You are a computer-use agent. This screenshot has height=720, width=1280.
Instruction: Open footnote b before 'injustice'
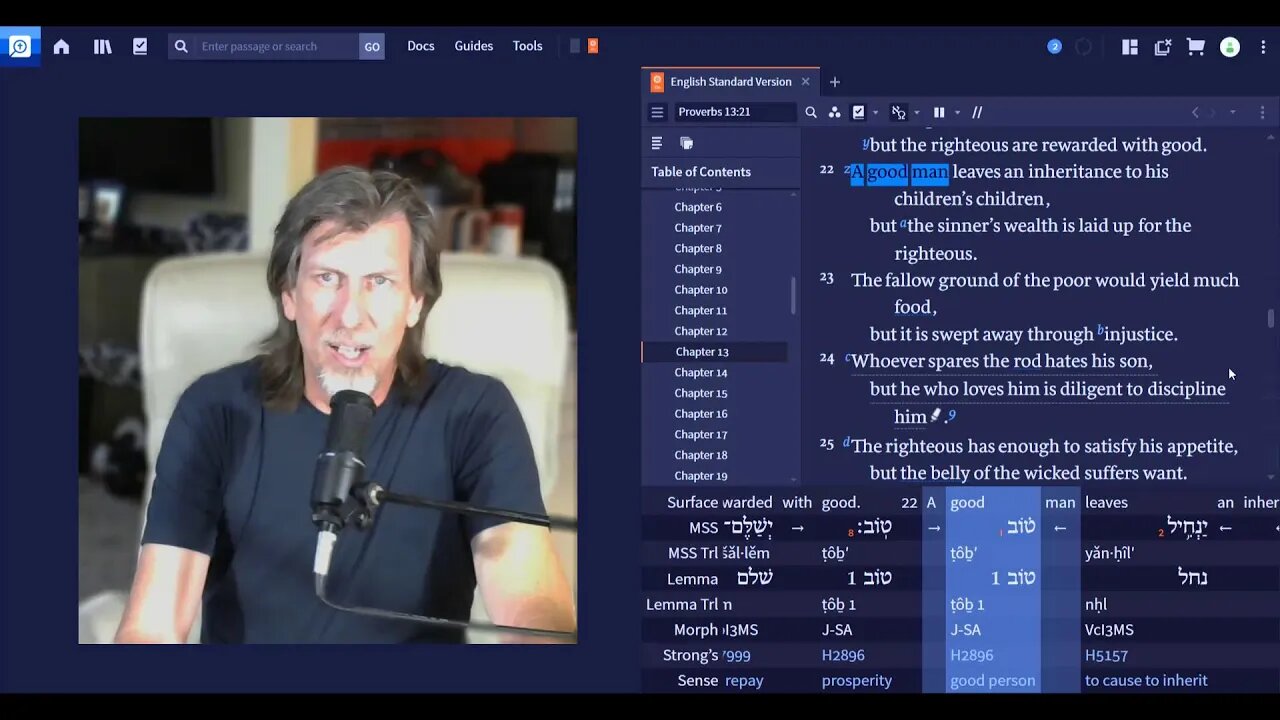click(x=1101, y=329)
